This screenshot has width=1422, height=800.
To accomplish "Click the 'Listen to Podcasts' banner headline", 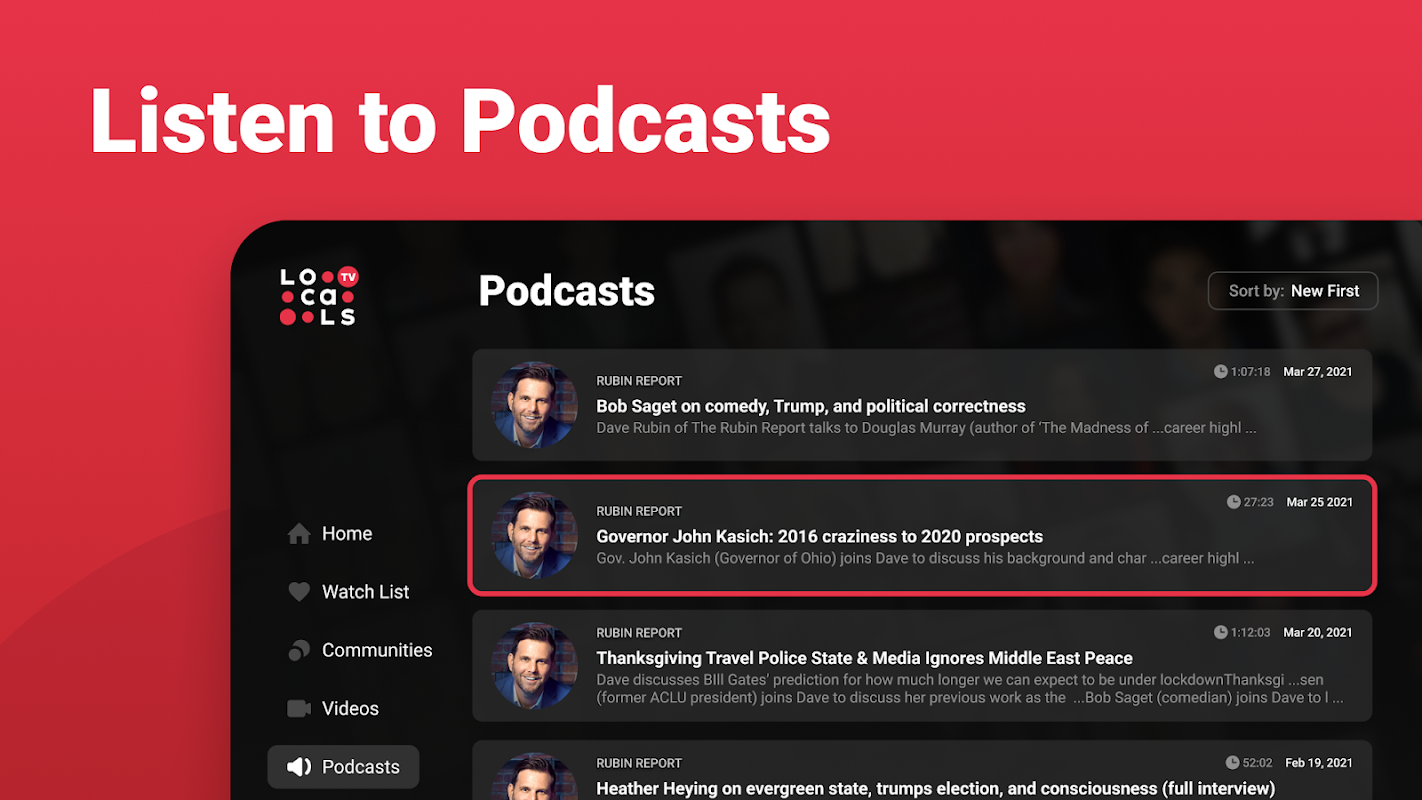I will pyautogui.click(x=460, y=120).
